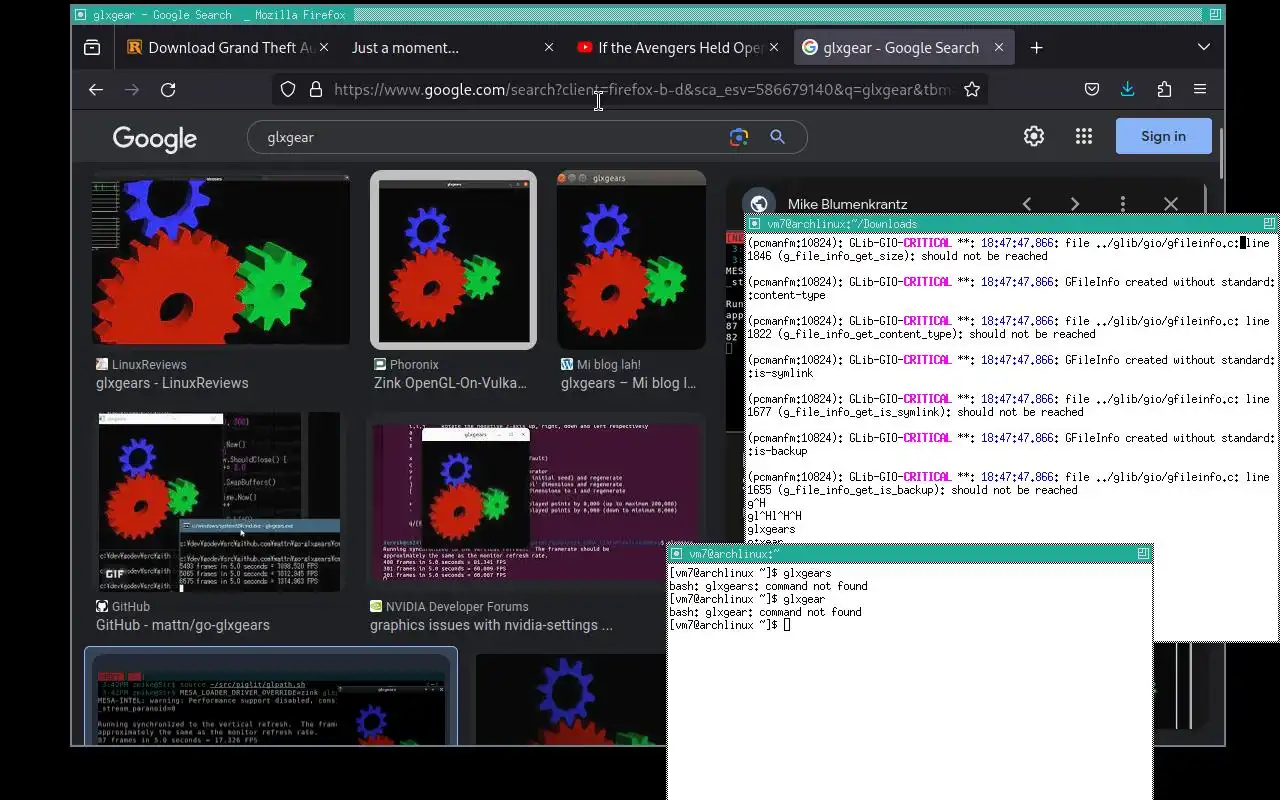Screen dimensions: 1280x800
Task: Focus the vm7@archlinux:~ terminal prompt
Action: [787, 625]
